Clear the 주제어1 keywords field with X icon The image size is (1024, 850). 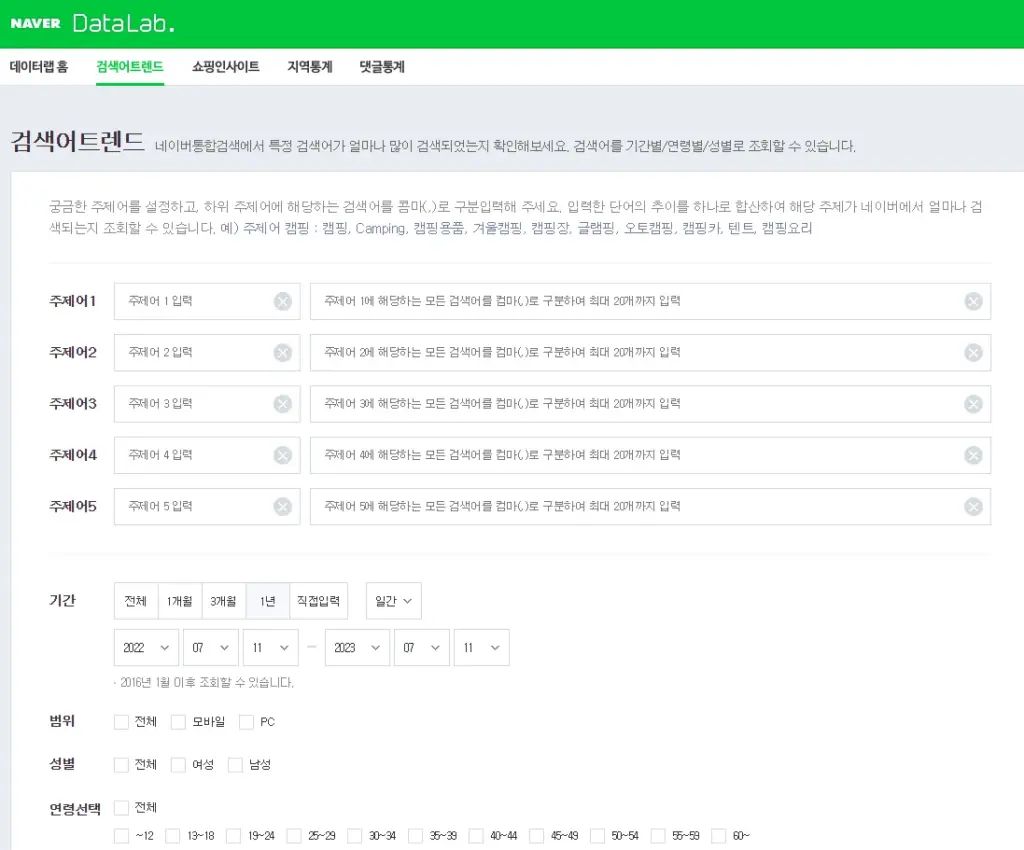click(973, 302)
